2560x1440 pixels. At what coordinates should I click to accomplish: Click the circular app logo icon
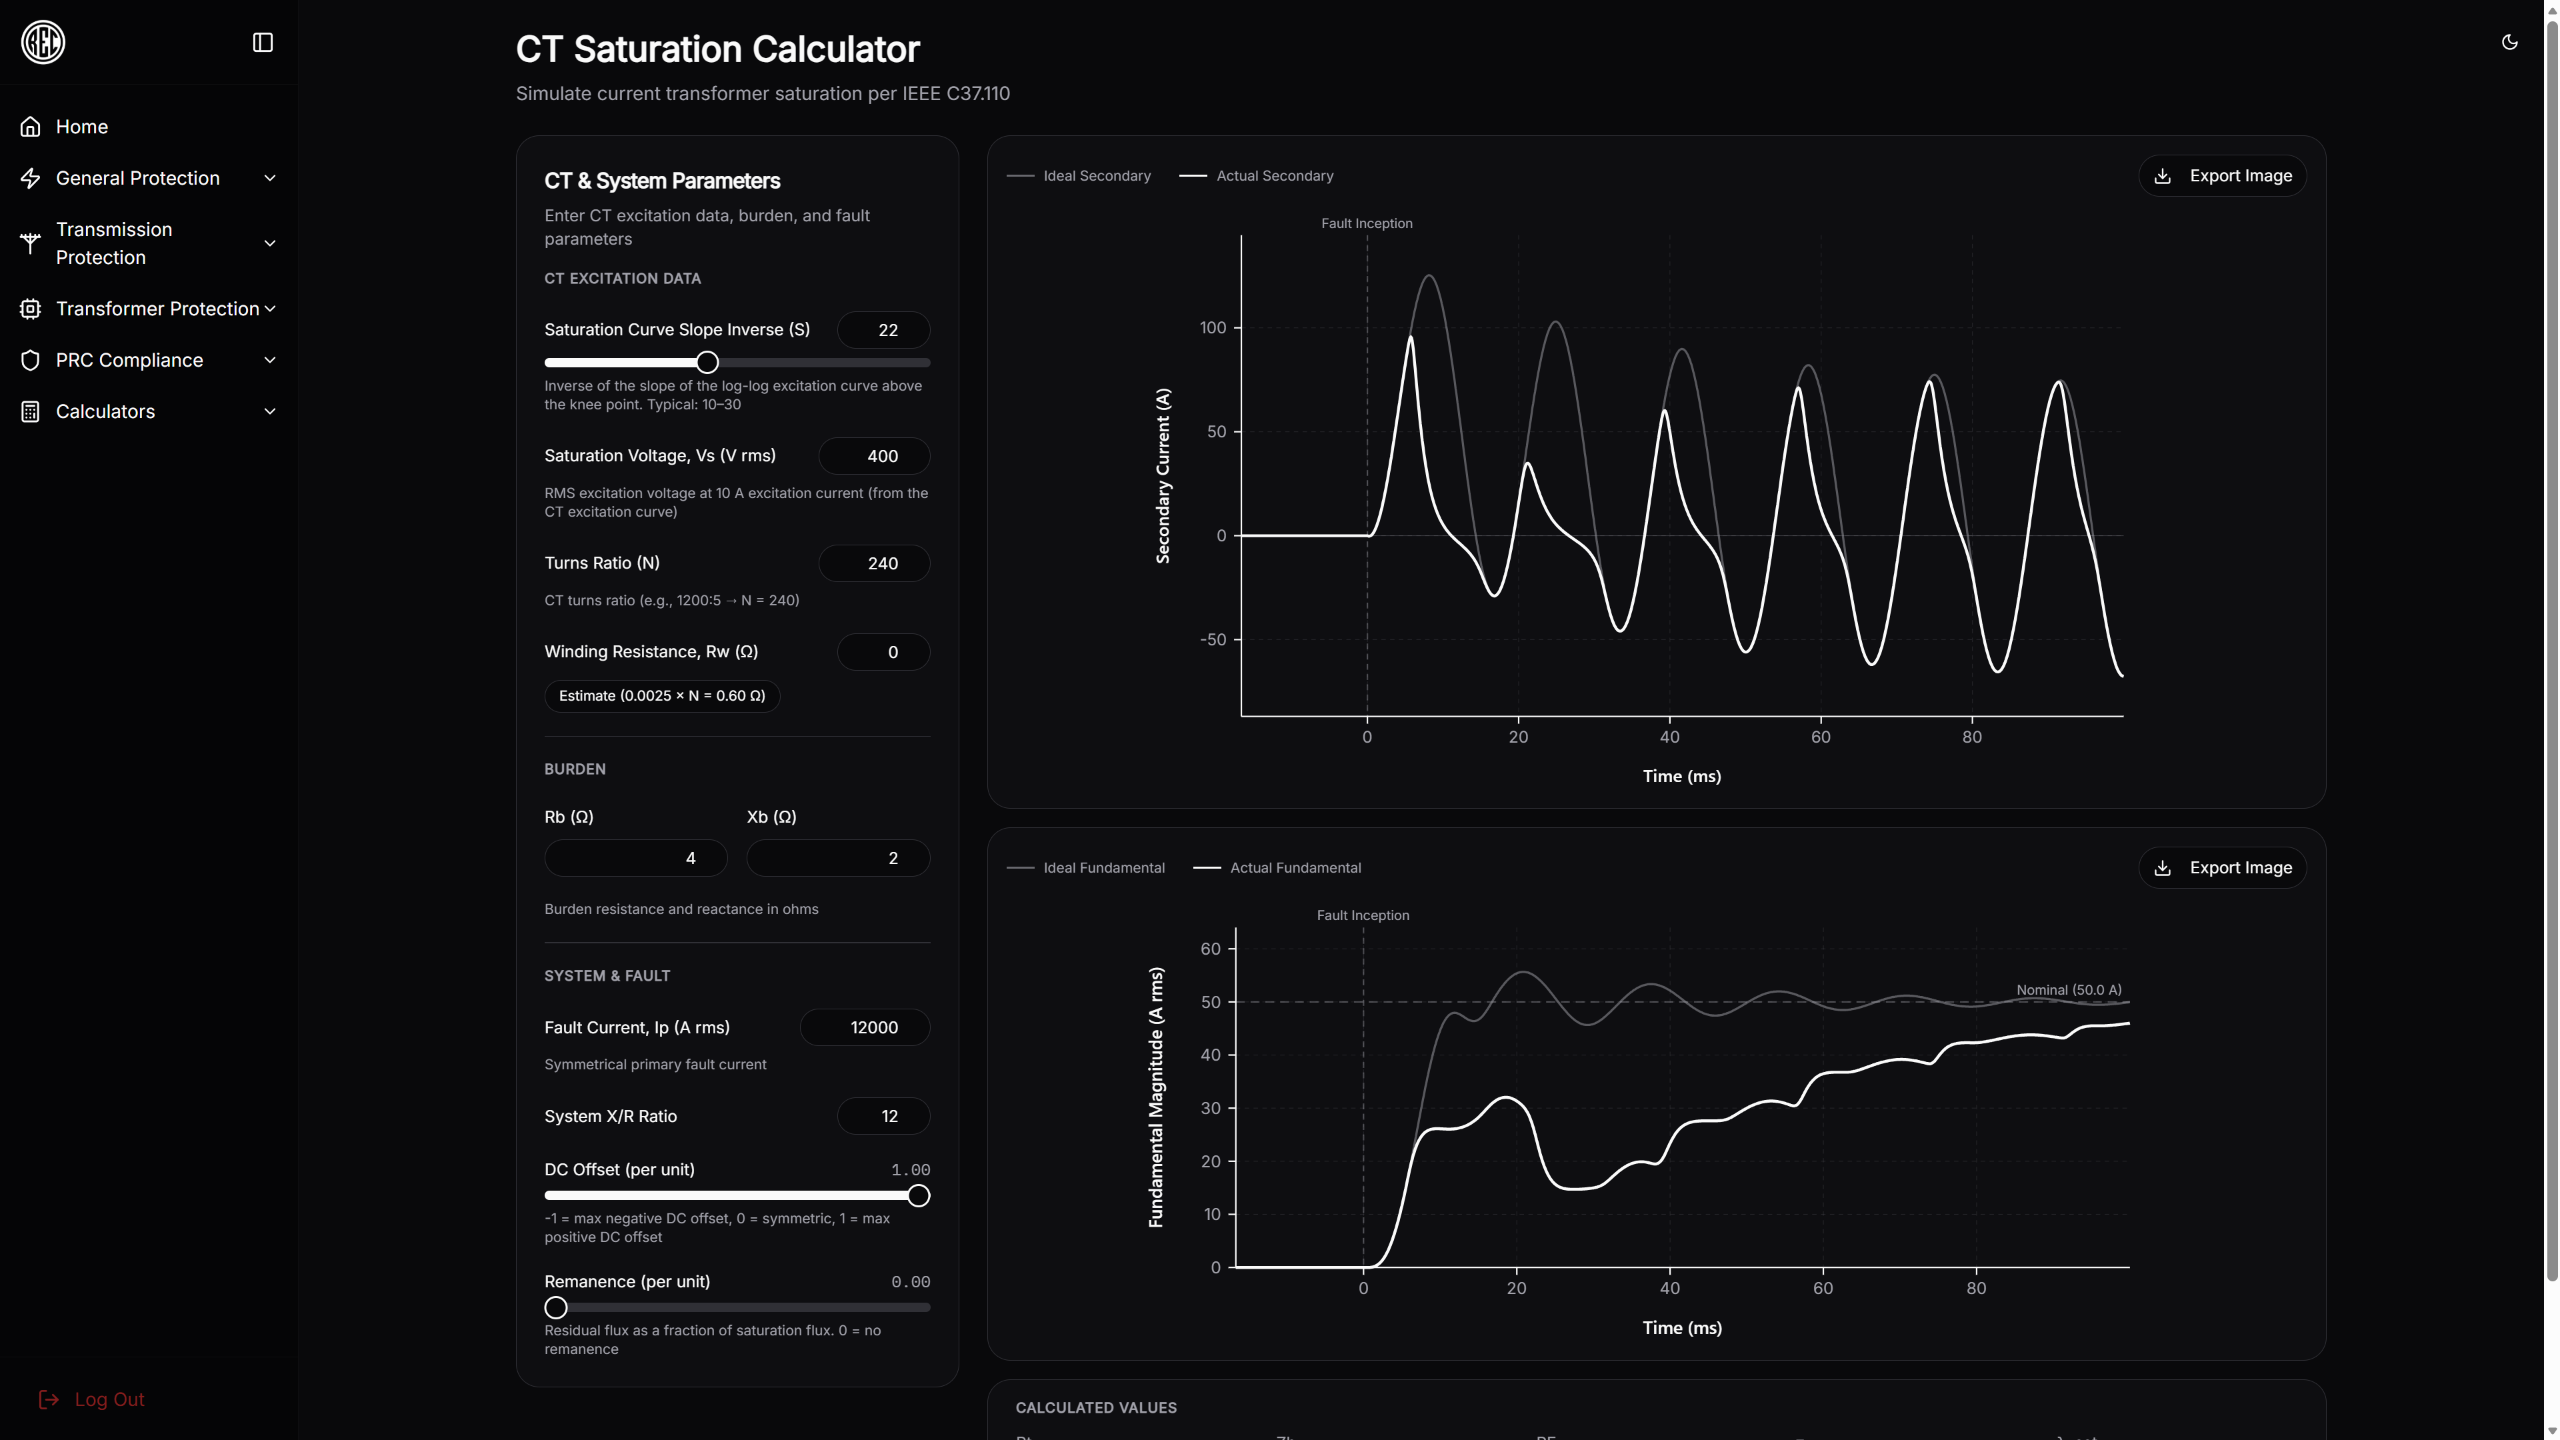point(43,42)
